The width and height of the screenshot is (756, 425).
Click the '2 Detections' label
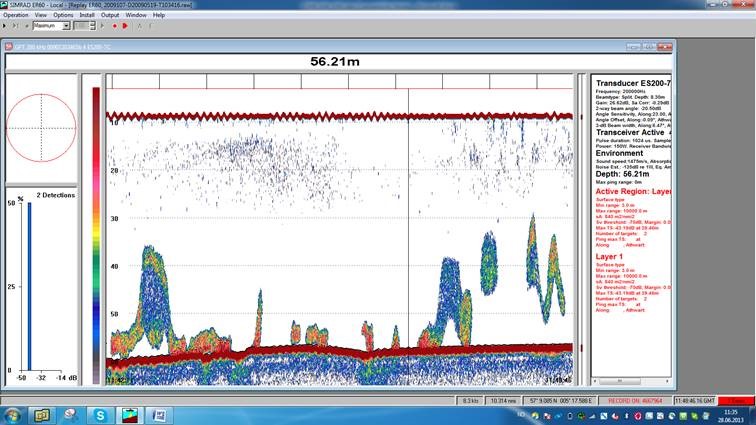[x=55, y=195]
